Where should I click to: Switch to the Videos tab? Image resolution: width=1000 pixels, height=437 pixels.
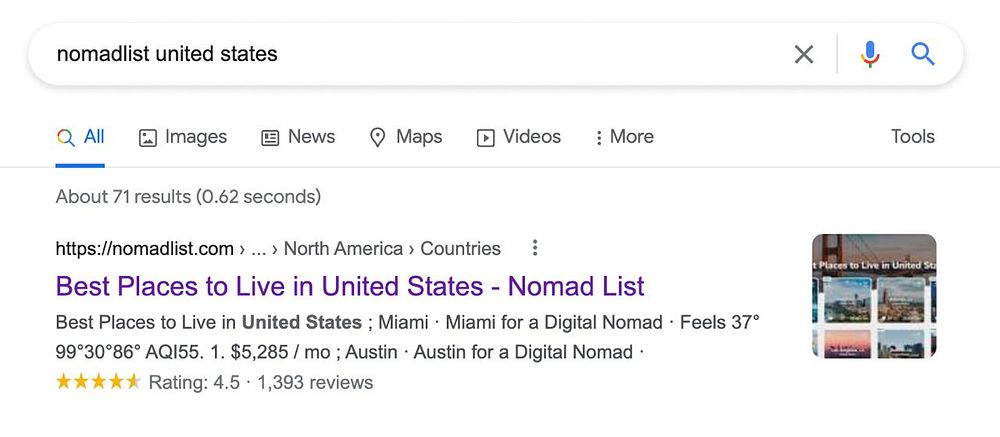click(x=519, y=137)
